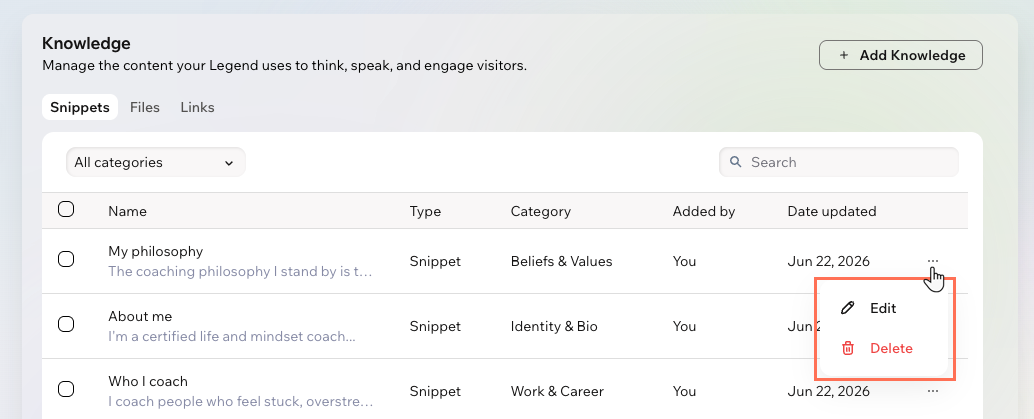Click the Type column header

tap(425, 211)
